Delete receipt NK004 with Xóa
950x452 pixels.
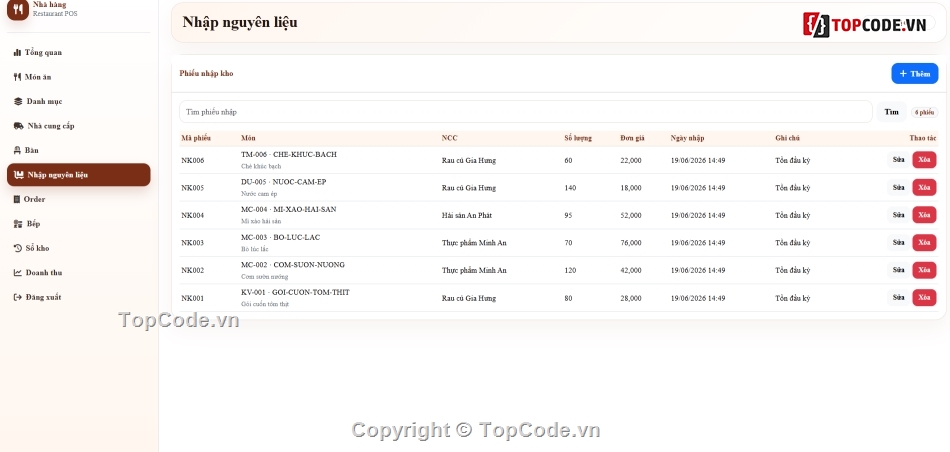tap(924, 214)
